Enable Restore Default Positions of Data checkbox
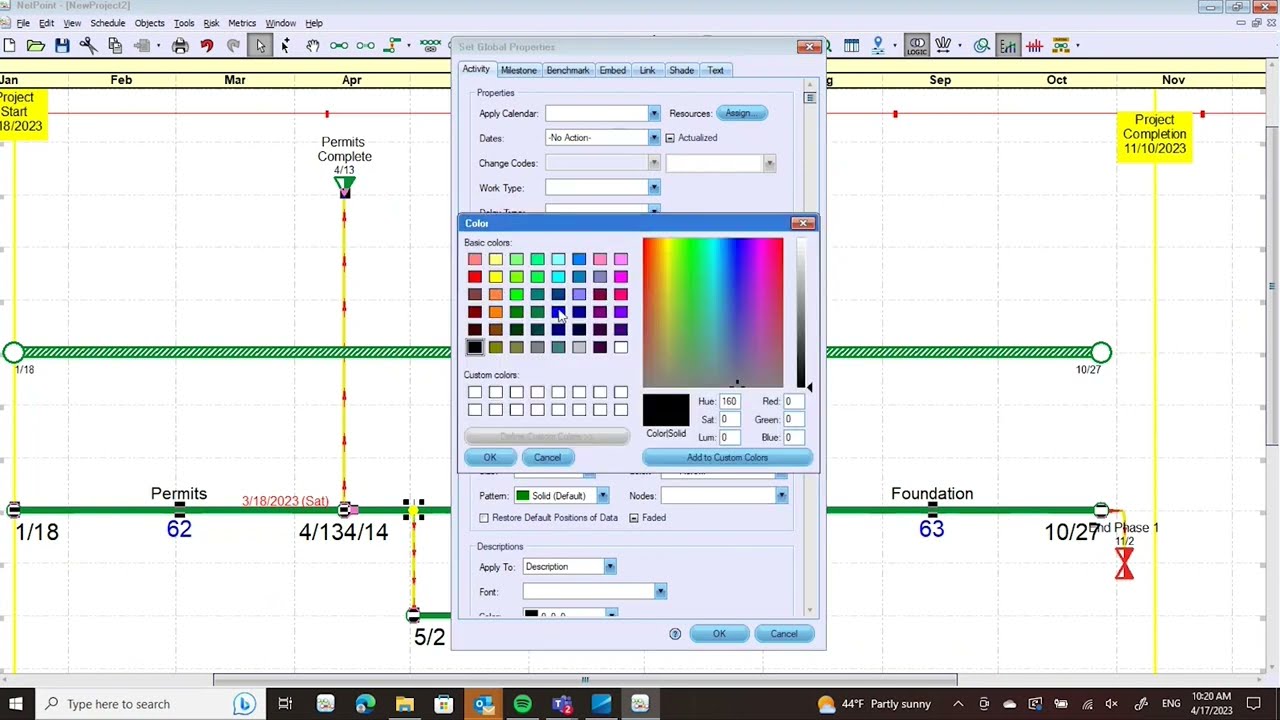 tap(484, 518)
